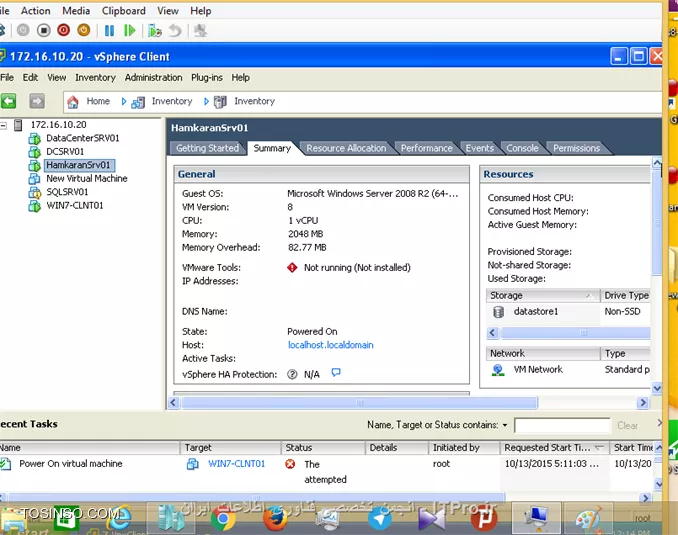Click the Revert undo arrow icon
This screenshot has width=678, height=535.
coord(175,31)
